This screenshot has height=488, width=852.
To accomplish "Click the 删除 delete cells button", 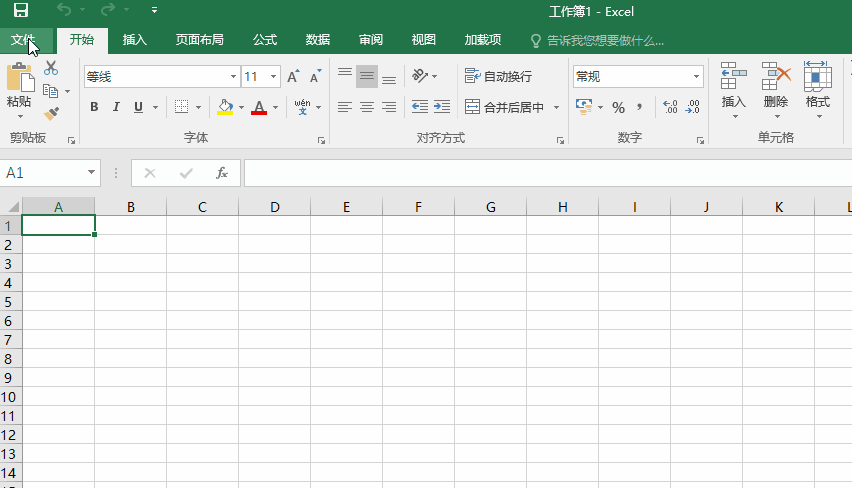I will pyautogui.click(x=776, y=90).
